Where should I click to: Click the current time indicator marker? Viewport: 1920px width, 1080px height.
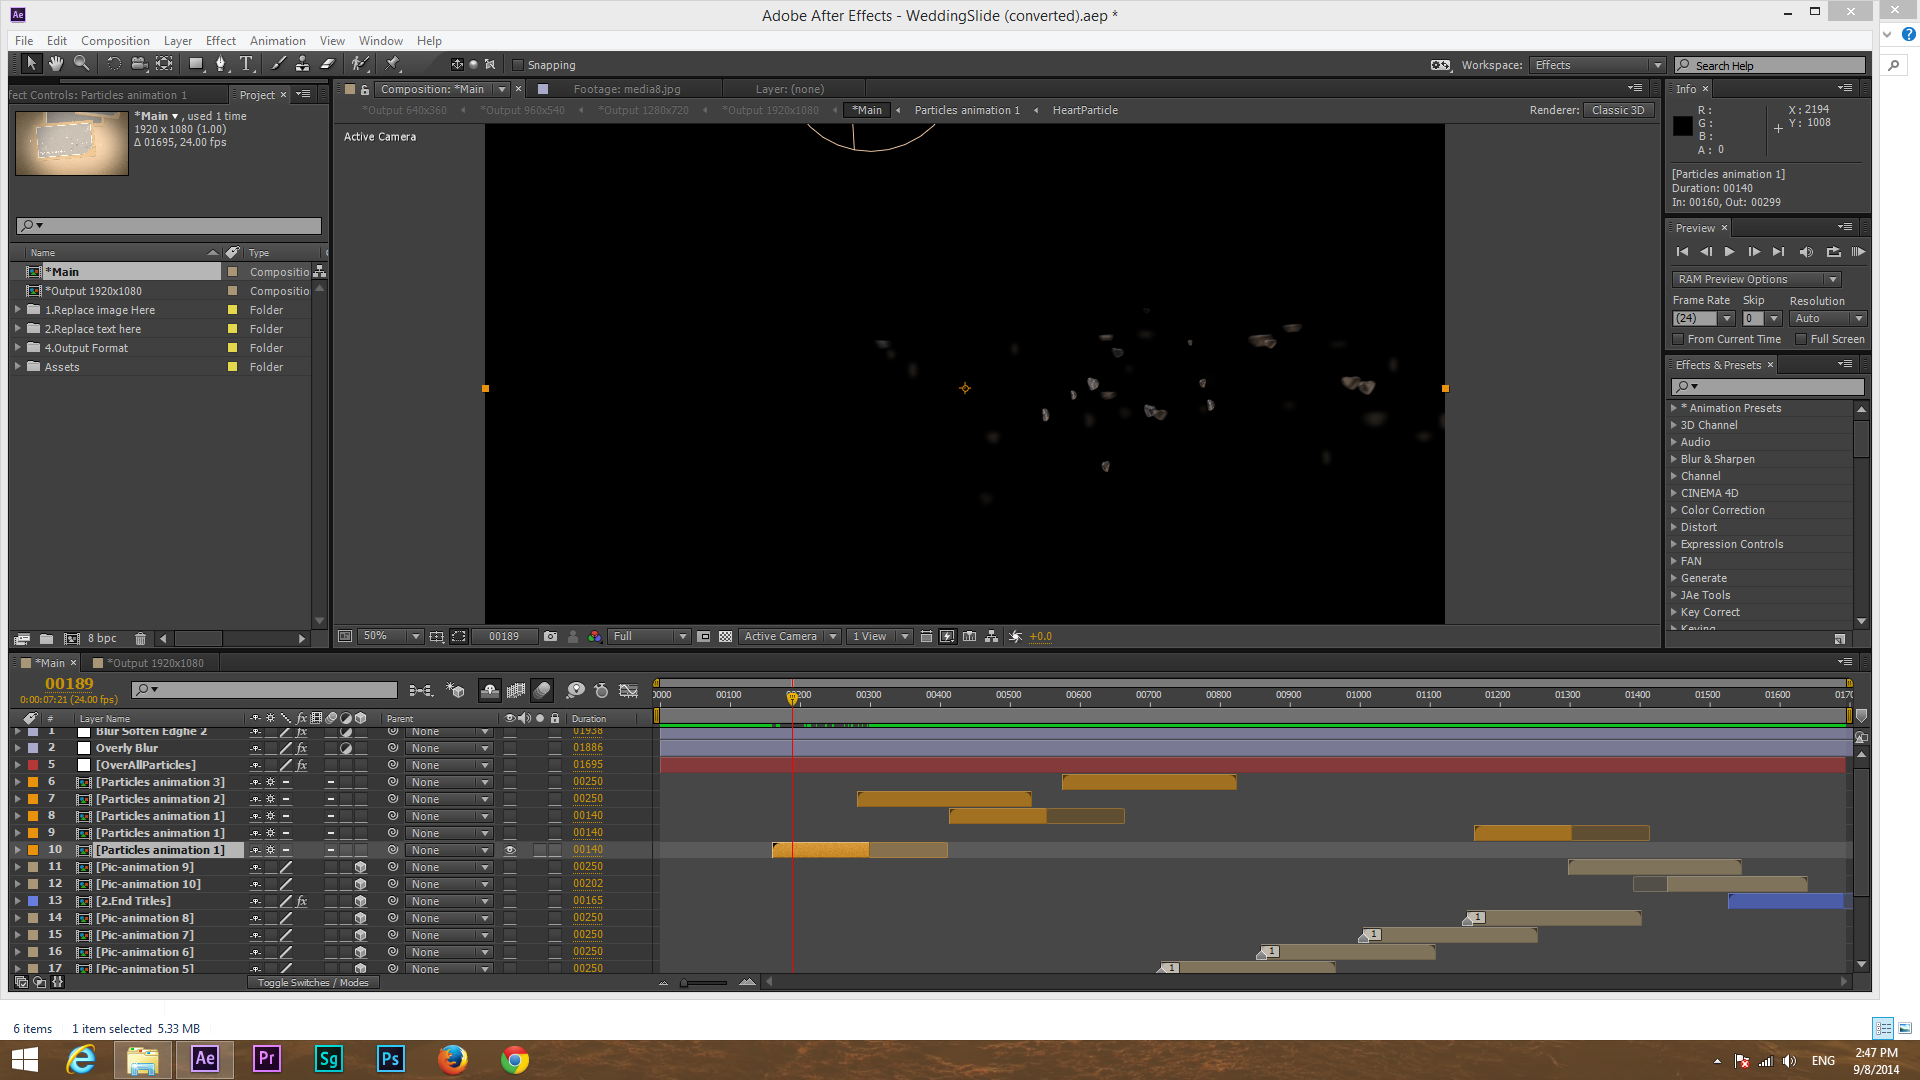792,697
